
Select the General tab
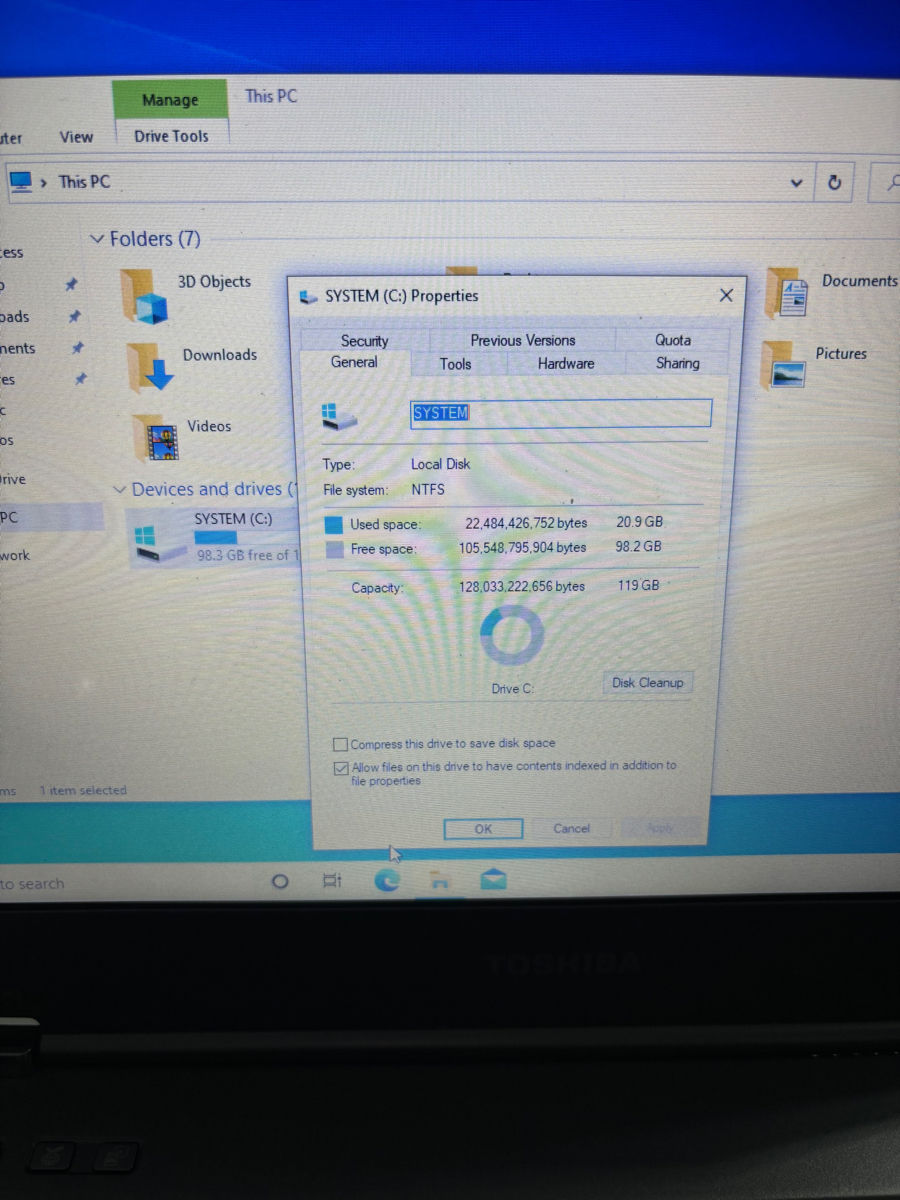[x=354, y=362]
